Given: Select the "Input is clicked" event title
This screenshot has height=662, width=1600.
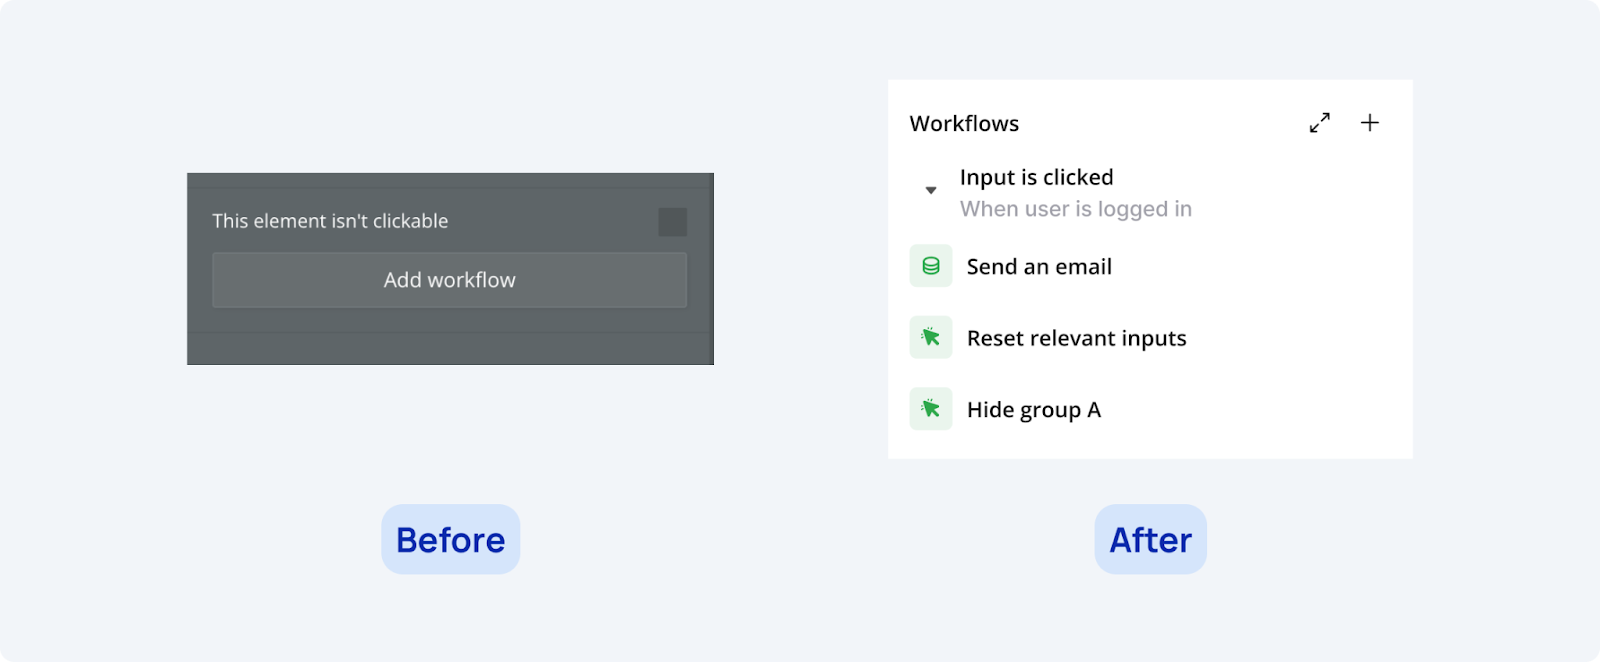Looking at the screenshot, I should pyautogui.click(x=1036, y=177).
